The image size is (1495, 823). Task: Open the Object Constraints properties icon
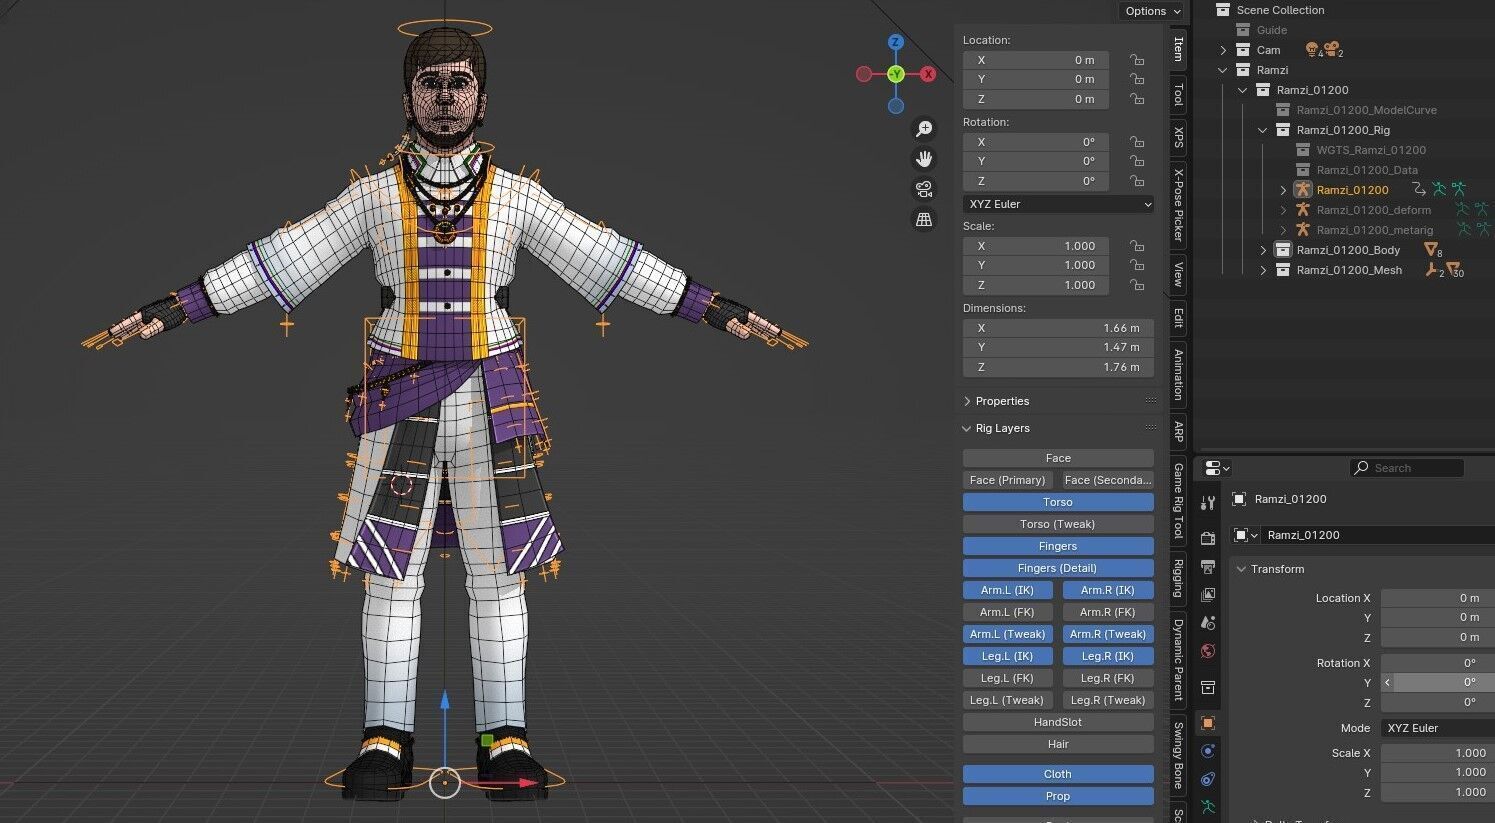pos(1208,779)
